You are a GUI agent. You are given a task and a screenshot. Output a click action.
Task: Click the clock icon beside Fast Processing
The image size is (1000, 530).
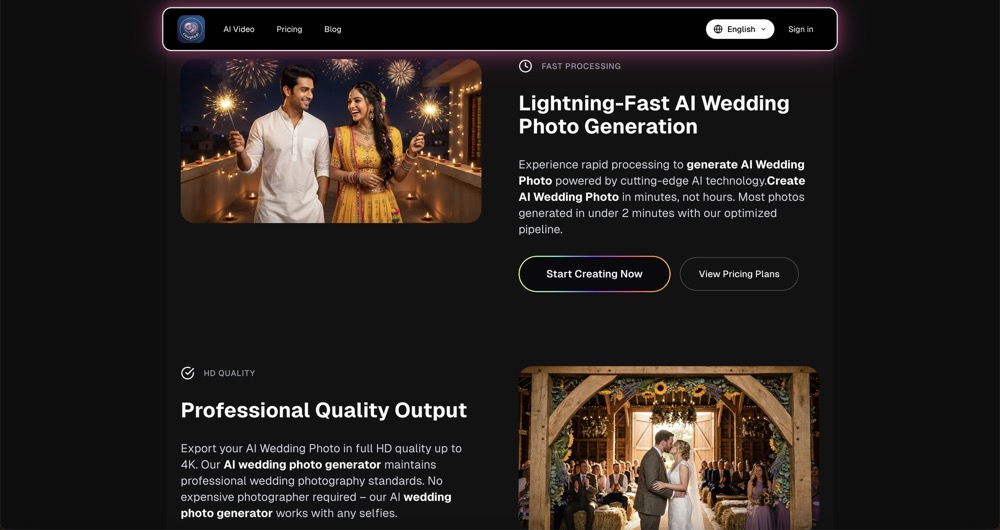click(x=525, y=66)
